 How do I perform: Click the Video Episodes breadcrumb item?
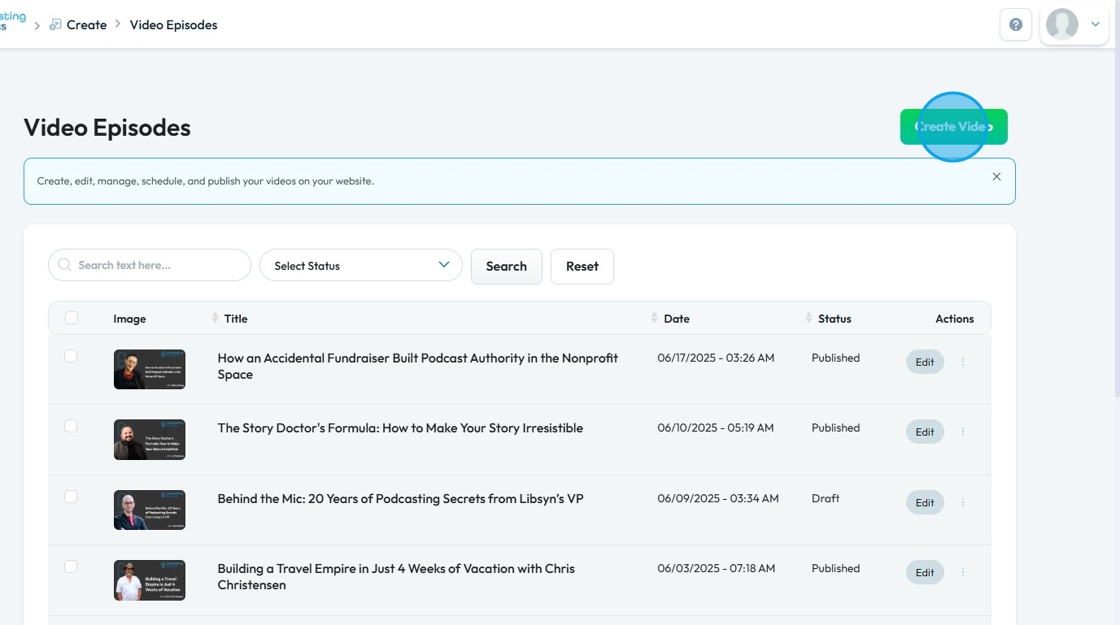tap(173, 25)
